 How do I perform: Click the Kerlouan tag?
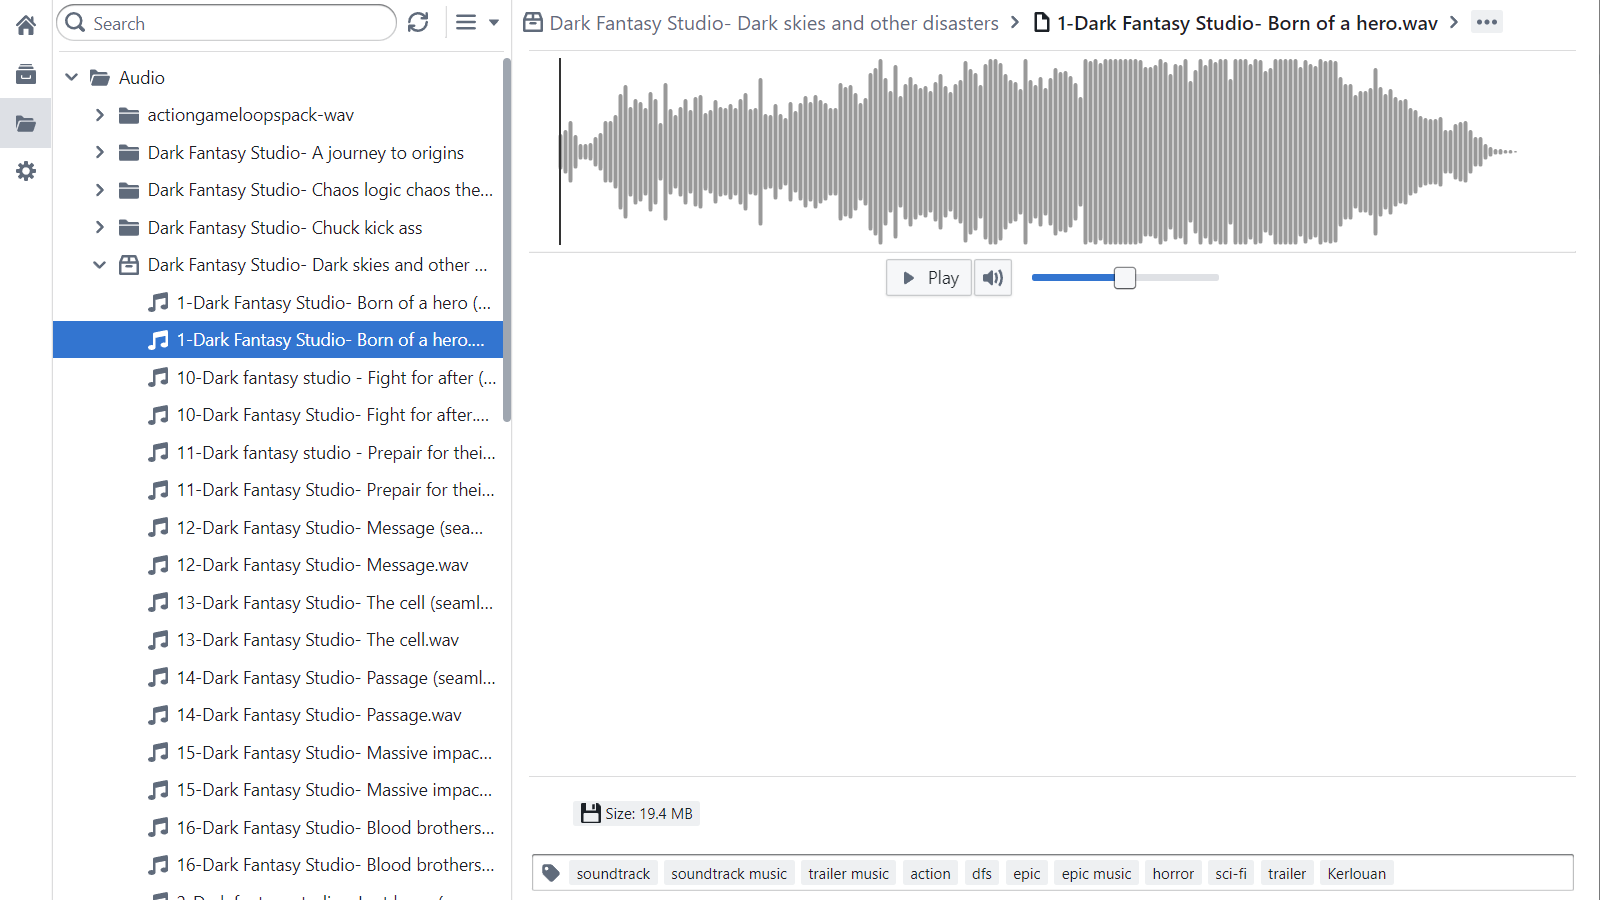1357,873
